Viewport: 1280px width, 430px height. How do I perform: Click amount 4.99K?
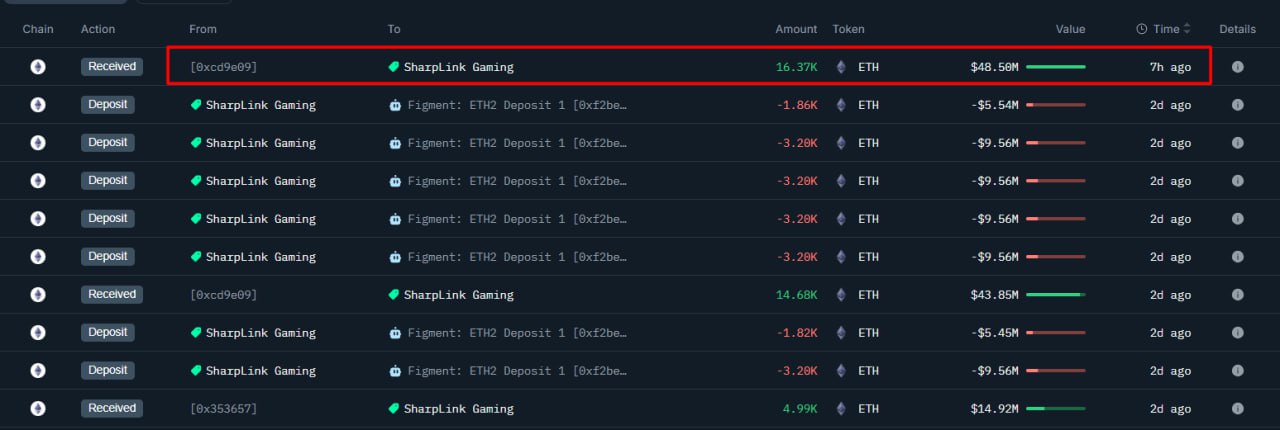pos(800,409)
